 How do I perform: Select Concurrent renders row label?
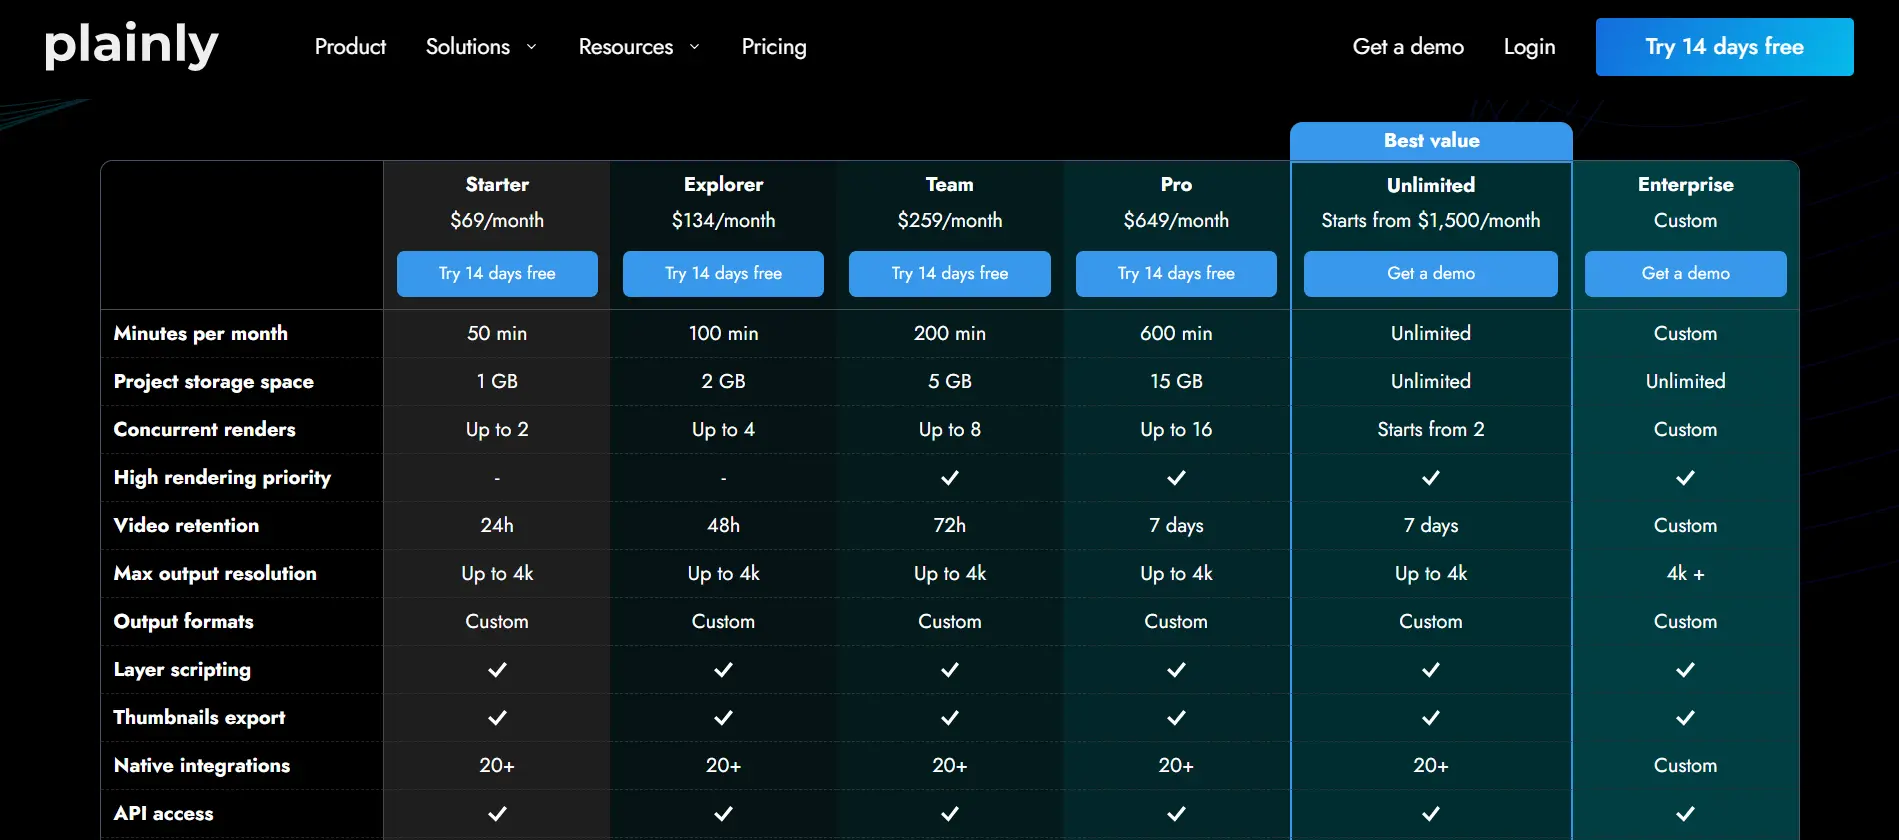tap(205, 429)
